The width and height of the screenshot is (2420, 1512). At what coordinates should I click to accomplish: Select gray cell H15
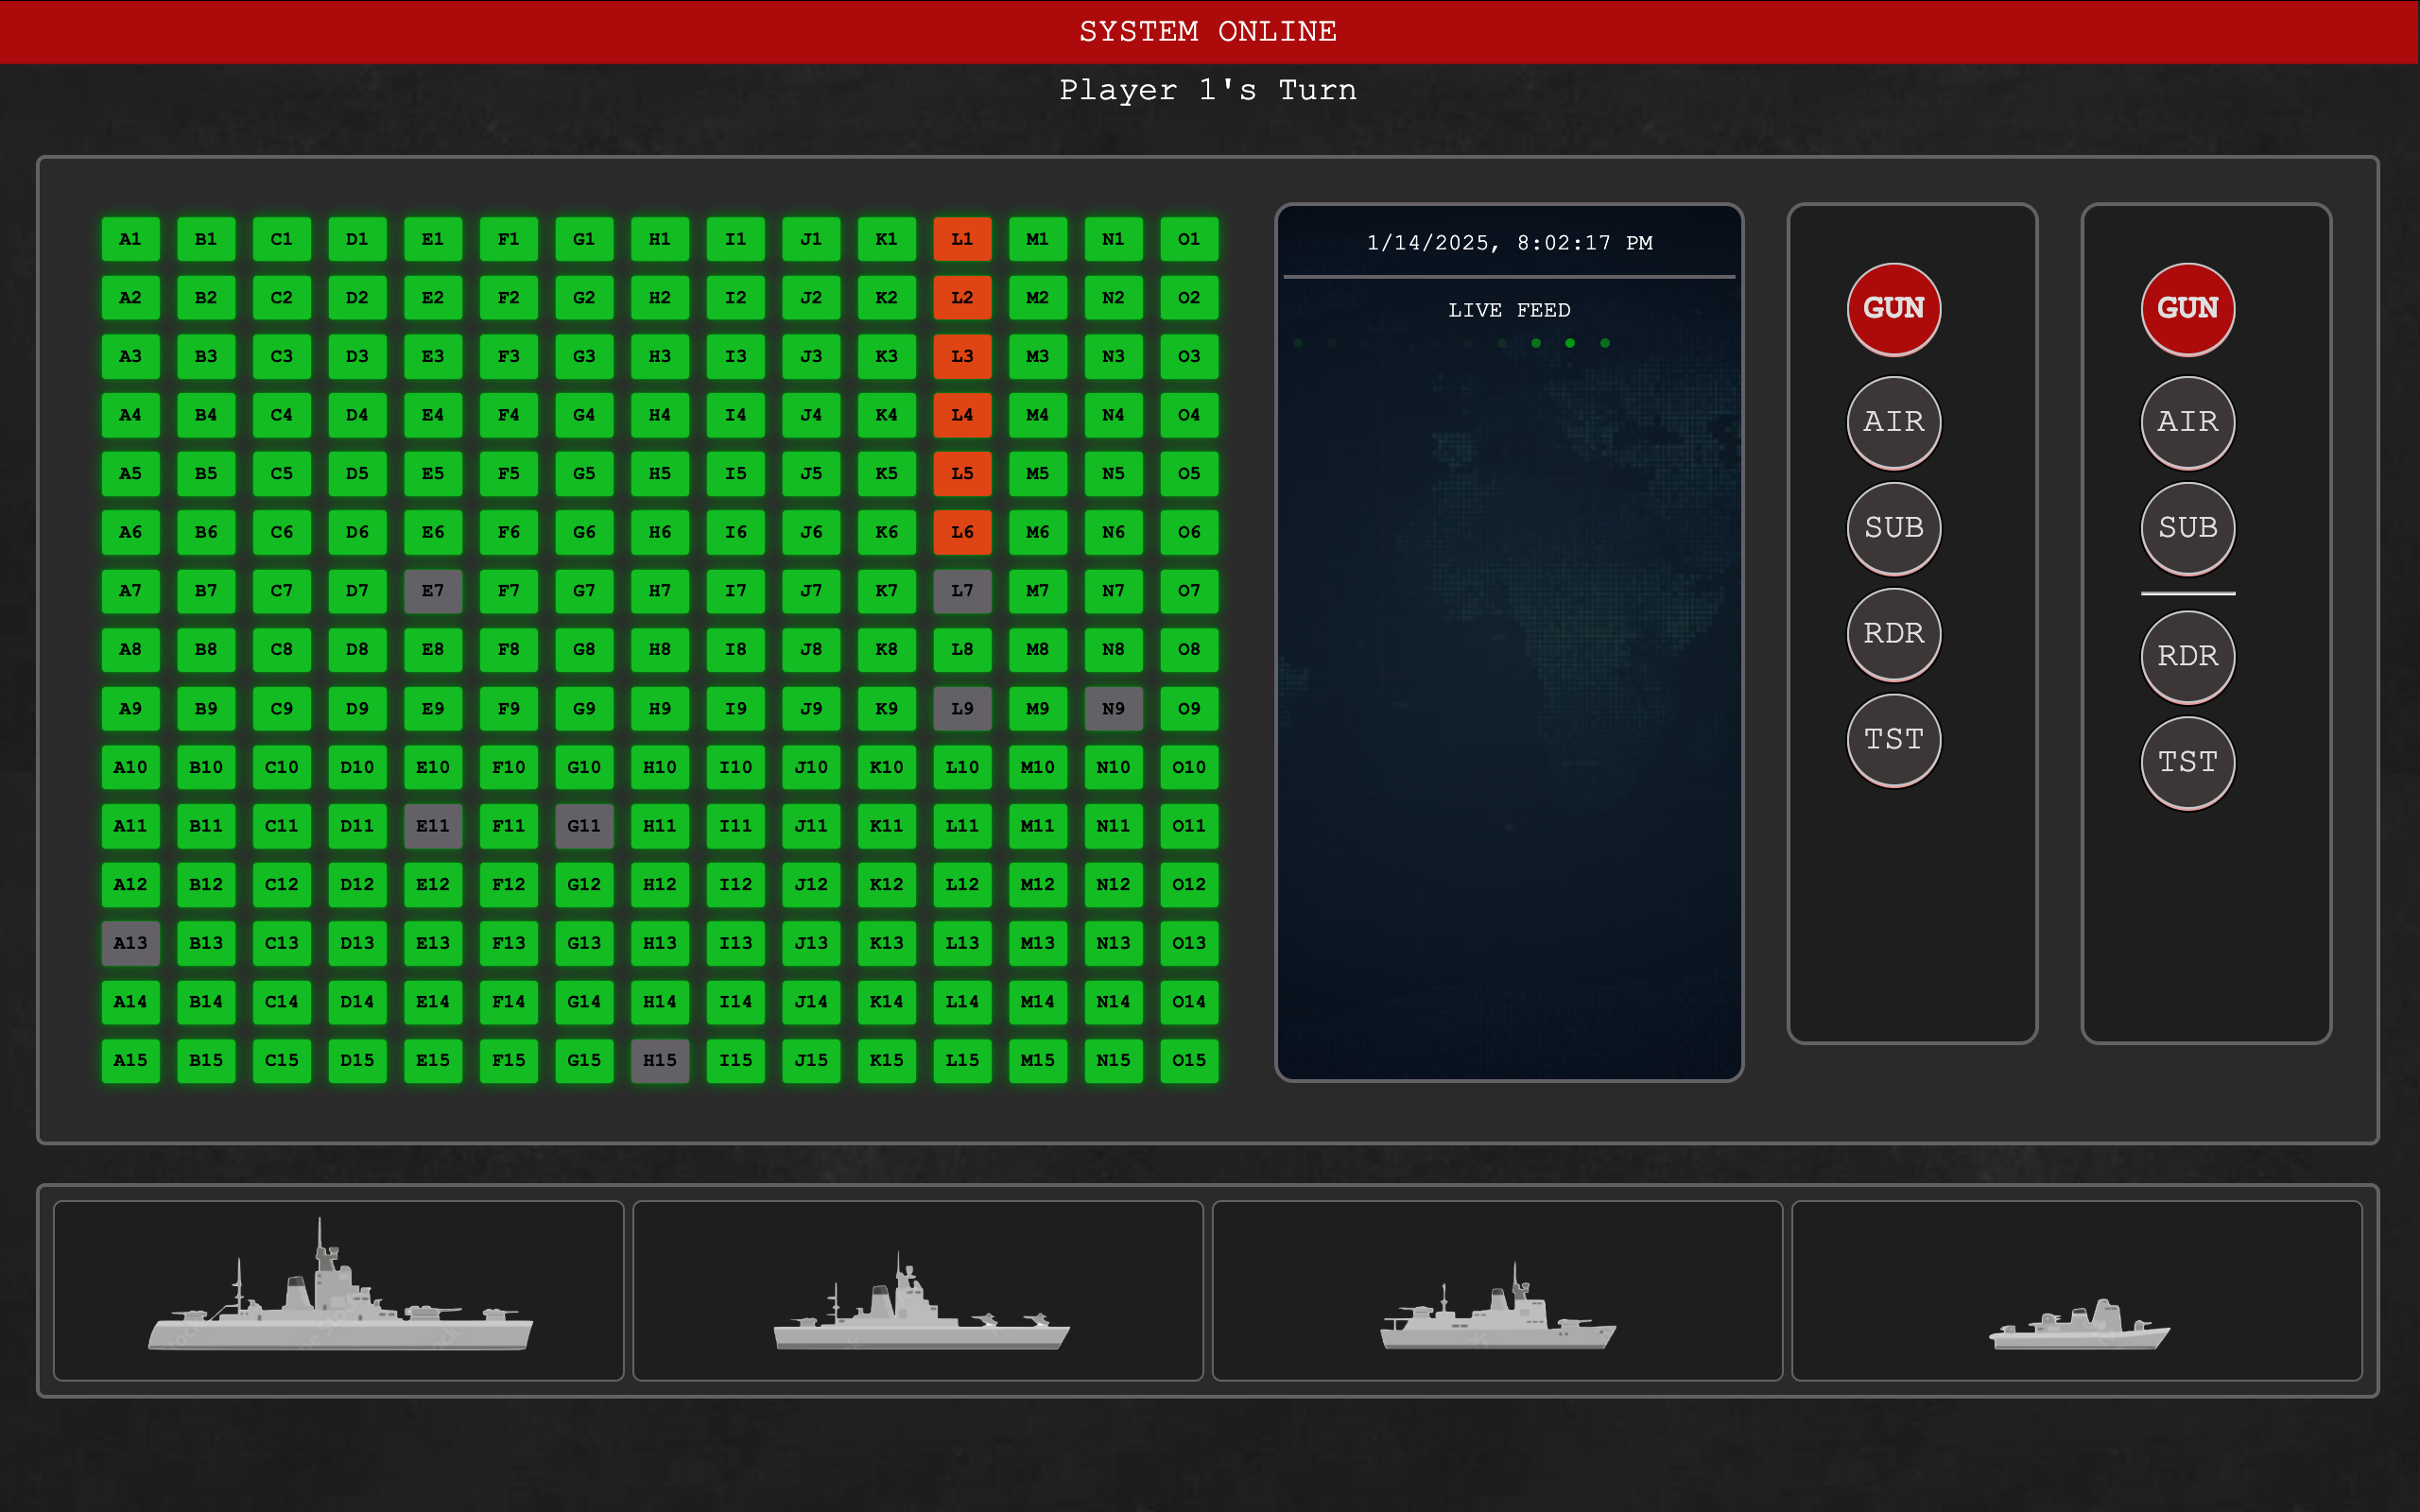click(660, 1060)
